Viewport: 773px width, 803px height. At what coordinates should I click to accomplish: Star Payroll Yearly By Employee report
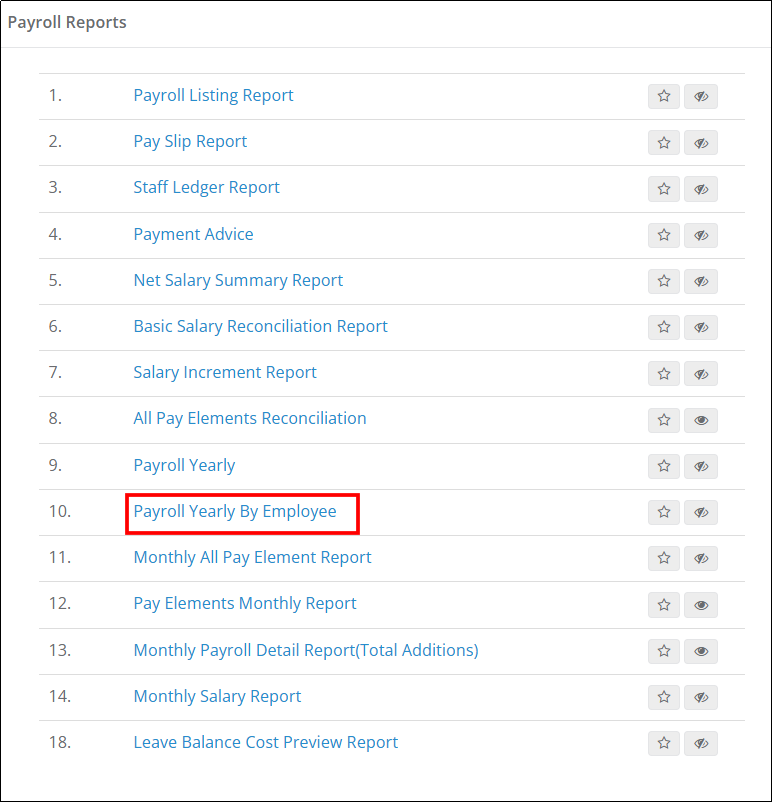(x=664, y=512)
